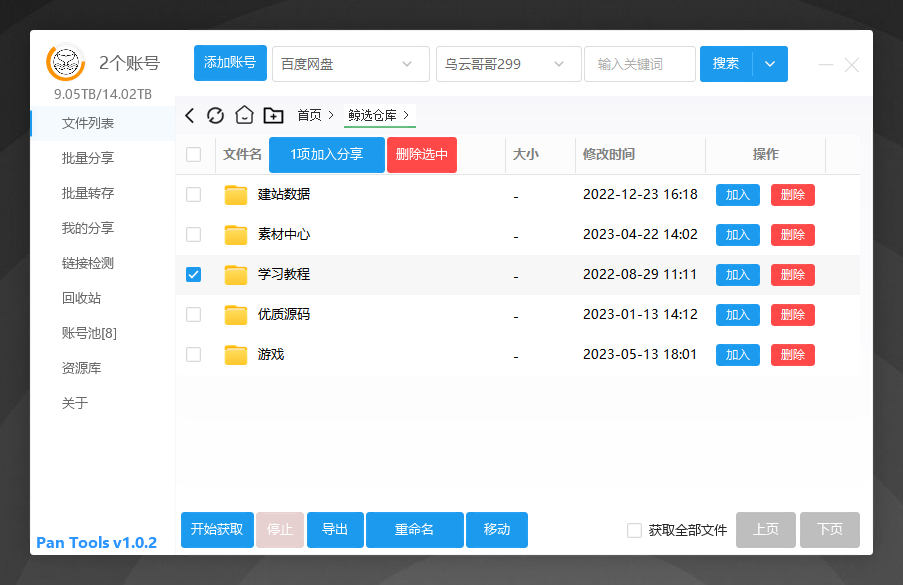The height and width of the screenshot is (585, 903).
Task: Expand the arrow next to 搜索 button
Action: (x=770, y=62)
